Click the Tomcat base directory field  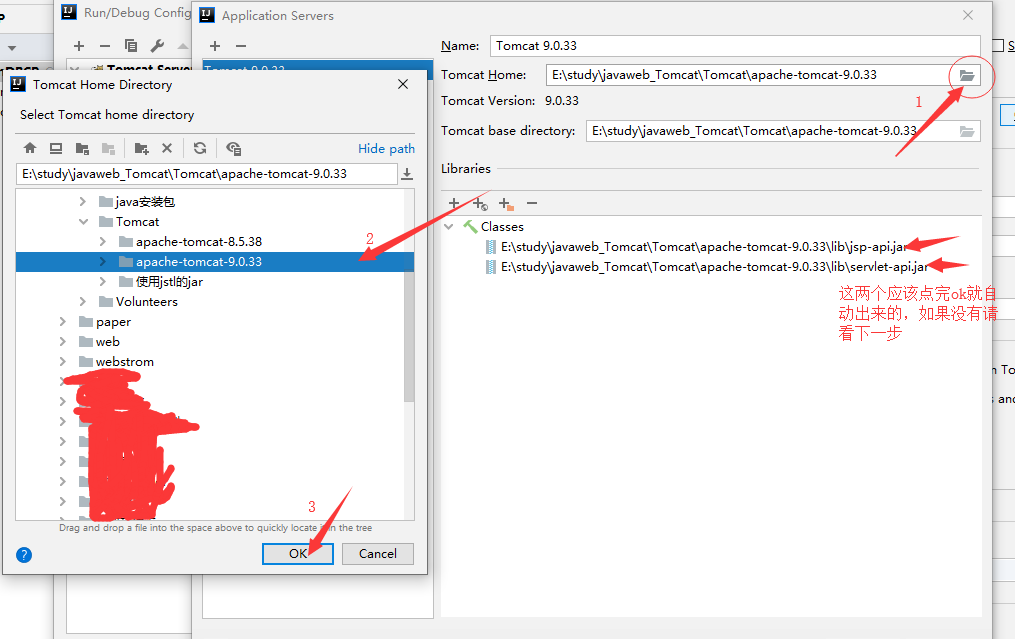point(770,131)
